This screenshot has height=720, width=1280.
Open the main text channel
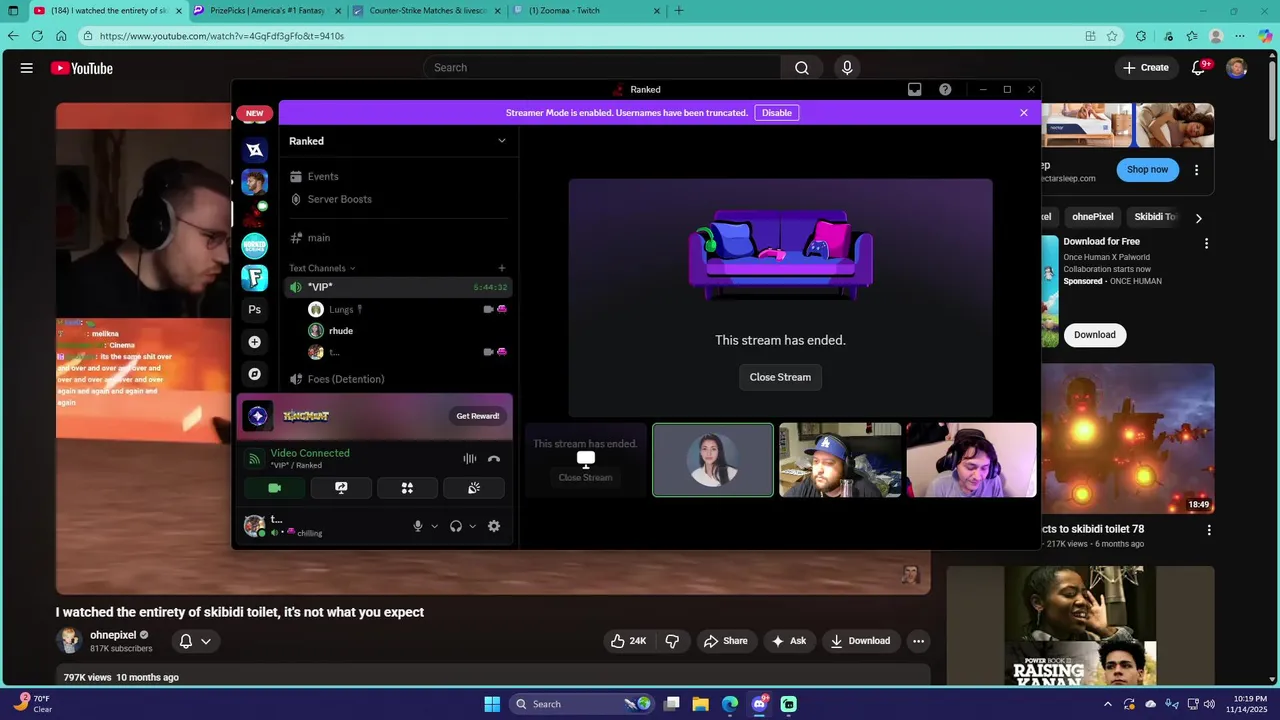pyautogui.click(x=398, y=238)
